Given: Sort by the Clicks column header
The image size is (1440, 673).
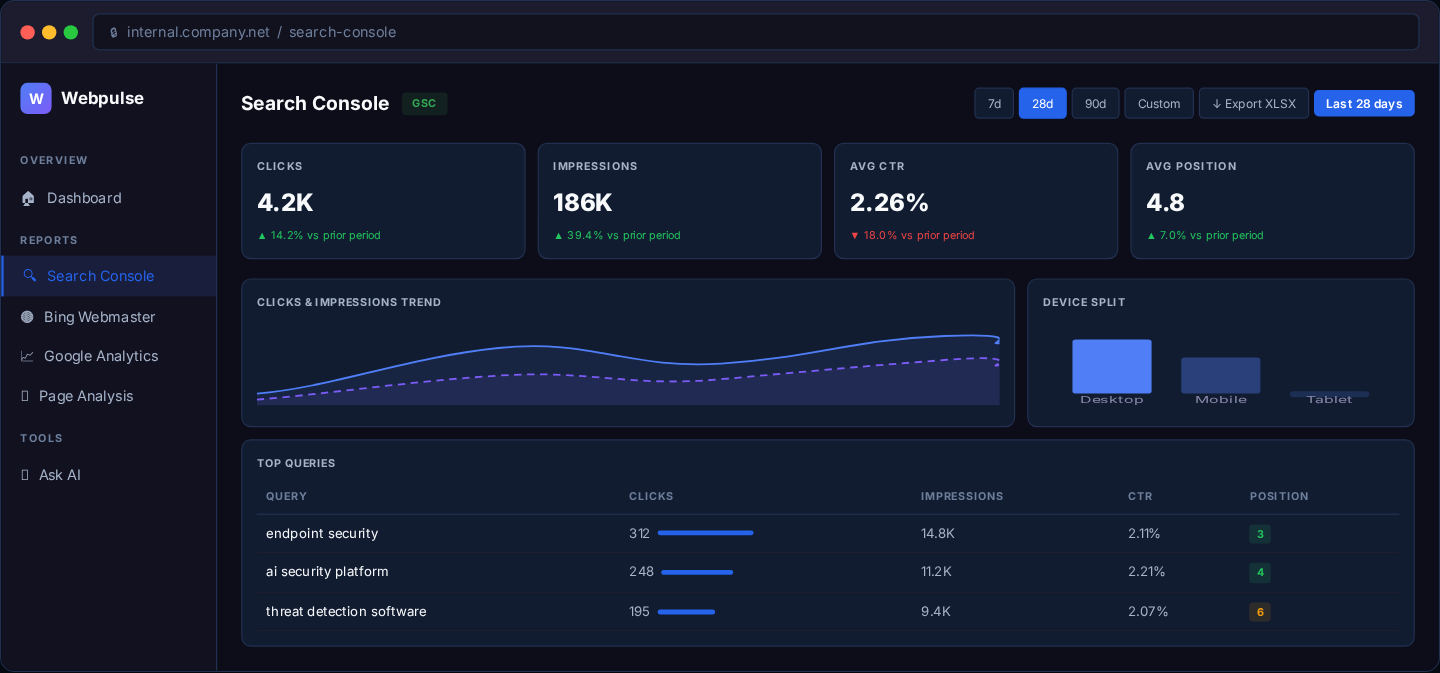Looking at the screenshot, I should [x=651, y=496].
